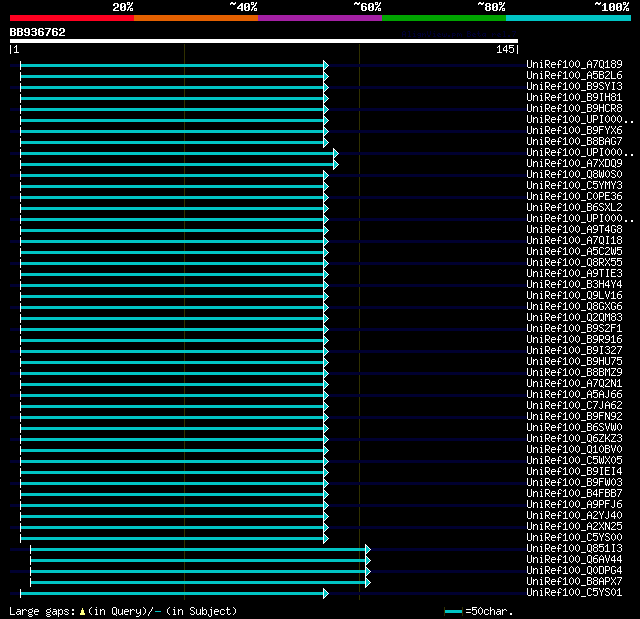Click the arrowhead on the UniRef100_A7XDQ9 alignment bar
The width and height of the screenshot is (640, 619).
tap(336, 164)
